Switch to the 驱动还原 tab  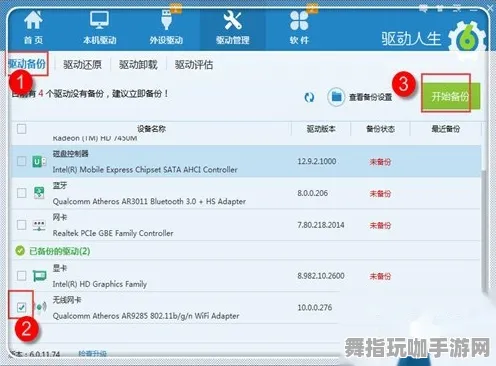pos(82,64)
